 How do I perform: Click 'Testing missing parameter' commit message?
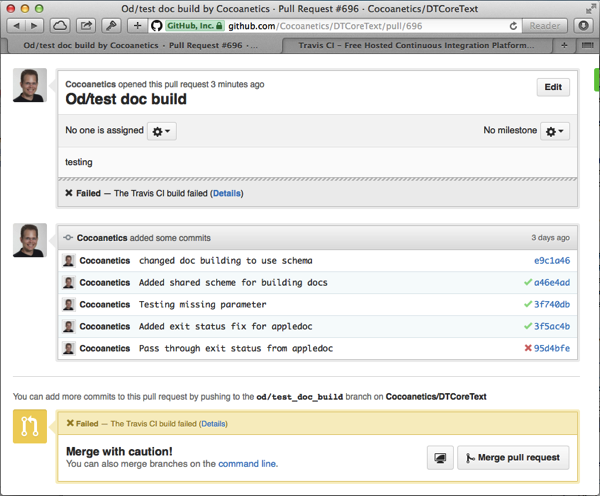coord(202,304)
